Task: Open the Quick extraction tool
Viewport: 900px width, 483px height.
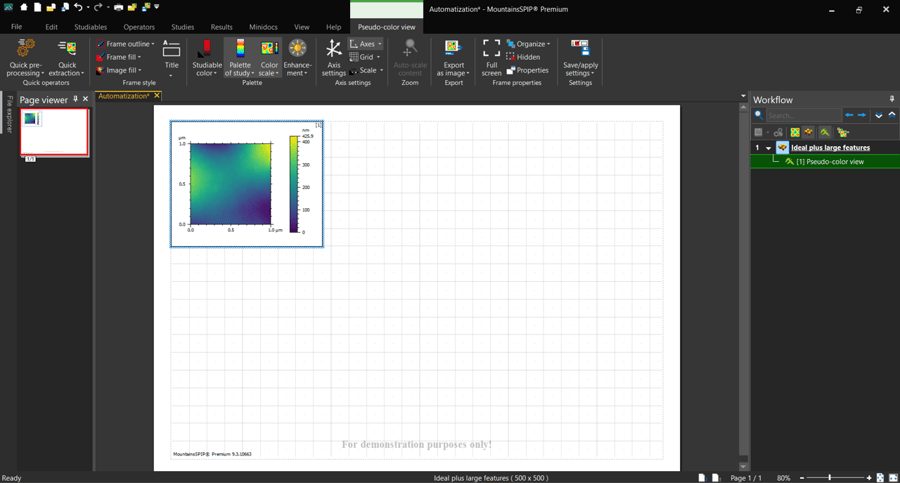Action: pyautogui.click(x=67, y=57)
